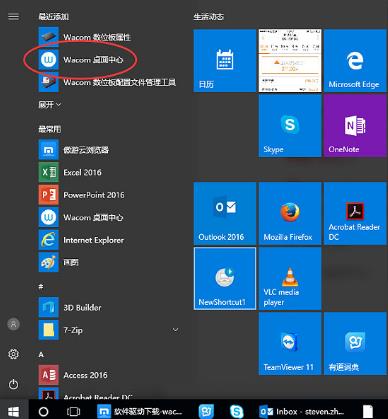Open the 7-Zip folder entry
Image resolution: width=388 pixels, height=419 pixels.
pyautogui.click(x=108, y=330)
